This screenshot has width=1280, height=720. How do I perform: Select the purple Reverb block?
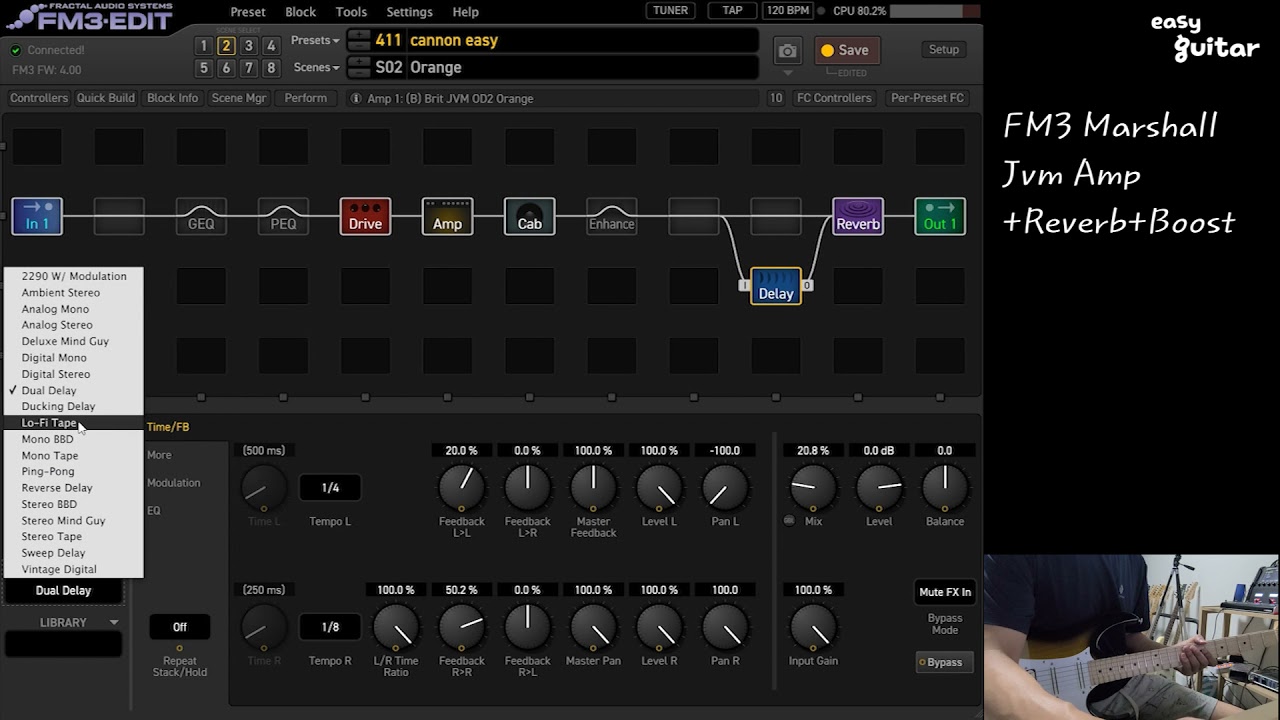[x=858, y=216]
